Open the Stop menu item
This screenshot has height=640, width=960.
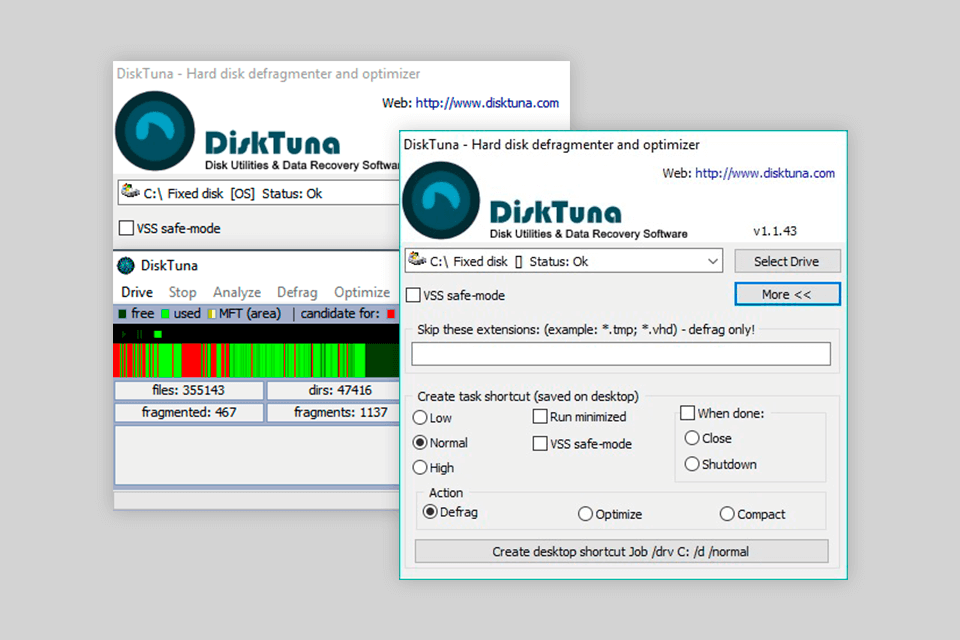(x=182, y=292)
